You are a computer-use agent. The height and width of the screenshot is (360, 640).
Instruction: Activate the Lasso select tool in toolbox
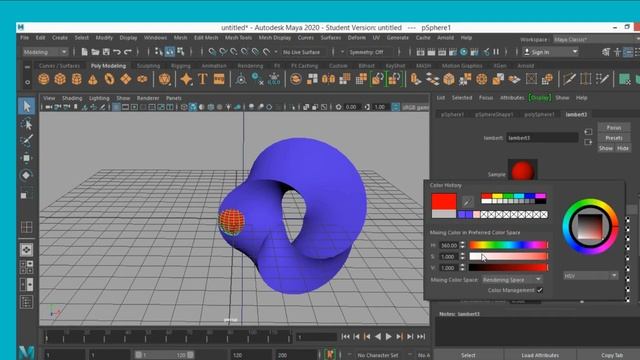click(x=27, y=124)
